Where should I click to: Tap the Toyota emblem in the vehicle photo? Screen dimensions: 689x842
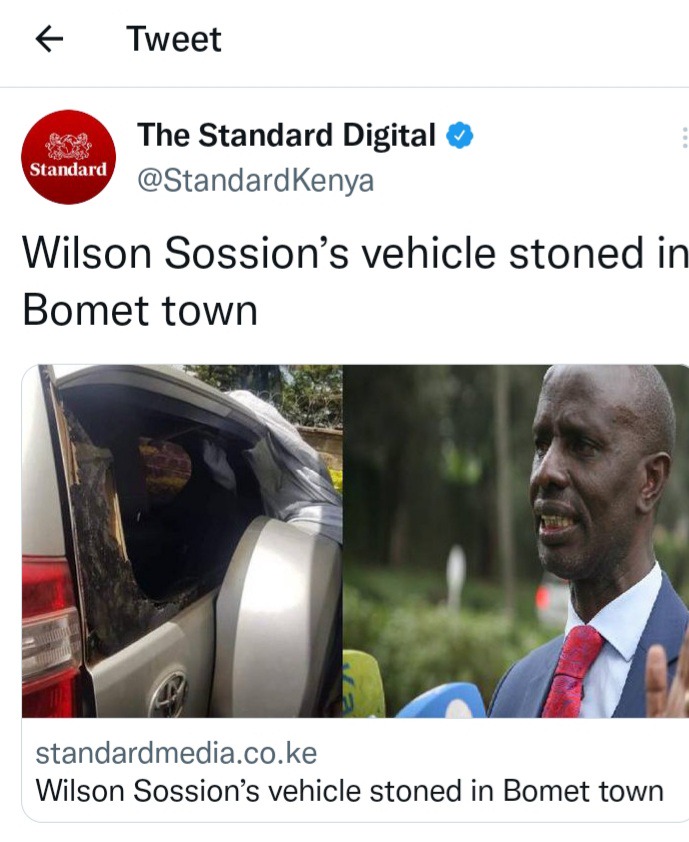click(x=170, y=692)
